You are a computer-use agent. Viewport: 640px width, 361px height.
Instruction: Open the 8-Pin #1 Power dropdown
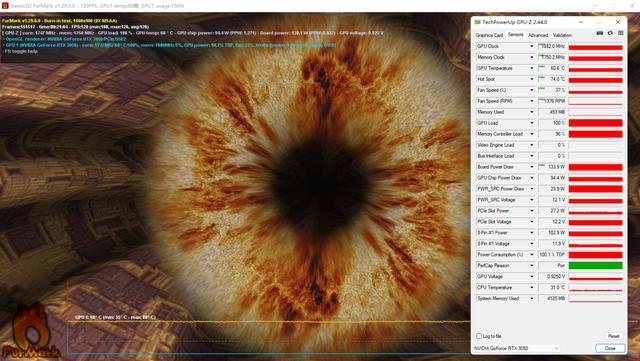pos(531,233)
